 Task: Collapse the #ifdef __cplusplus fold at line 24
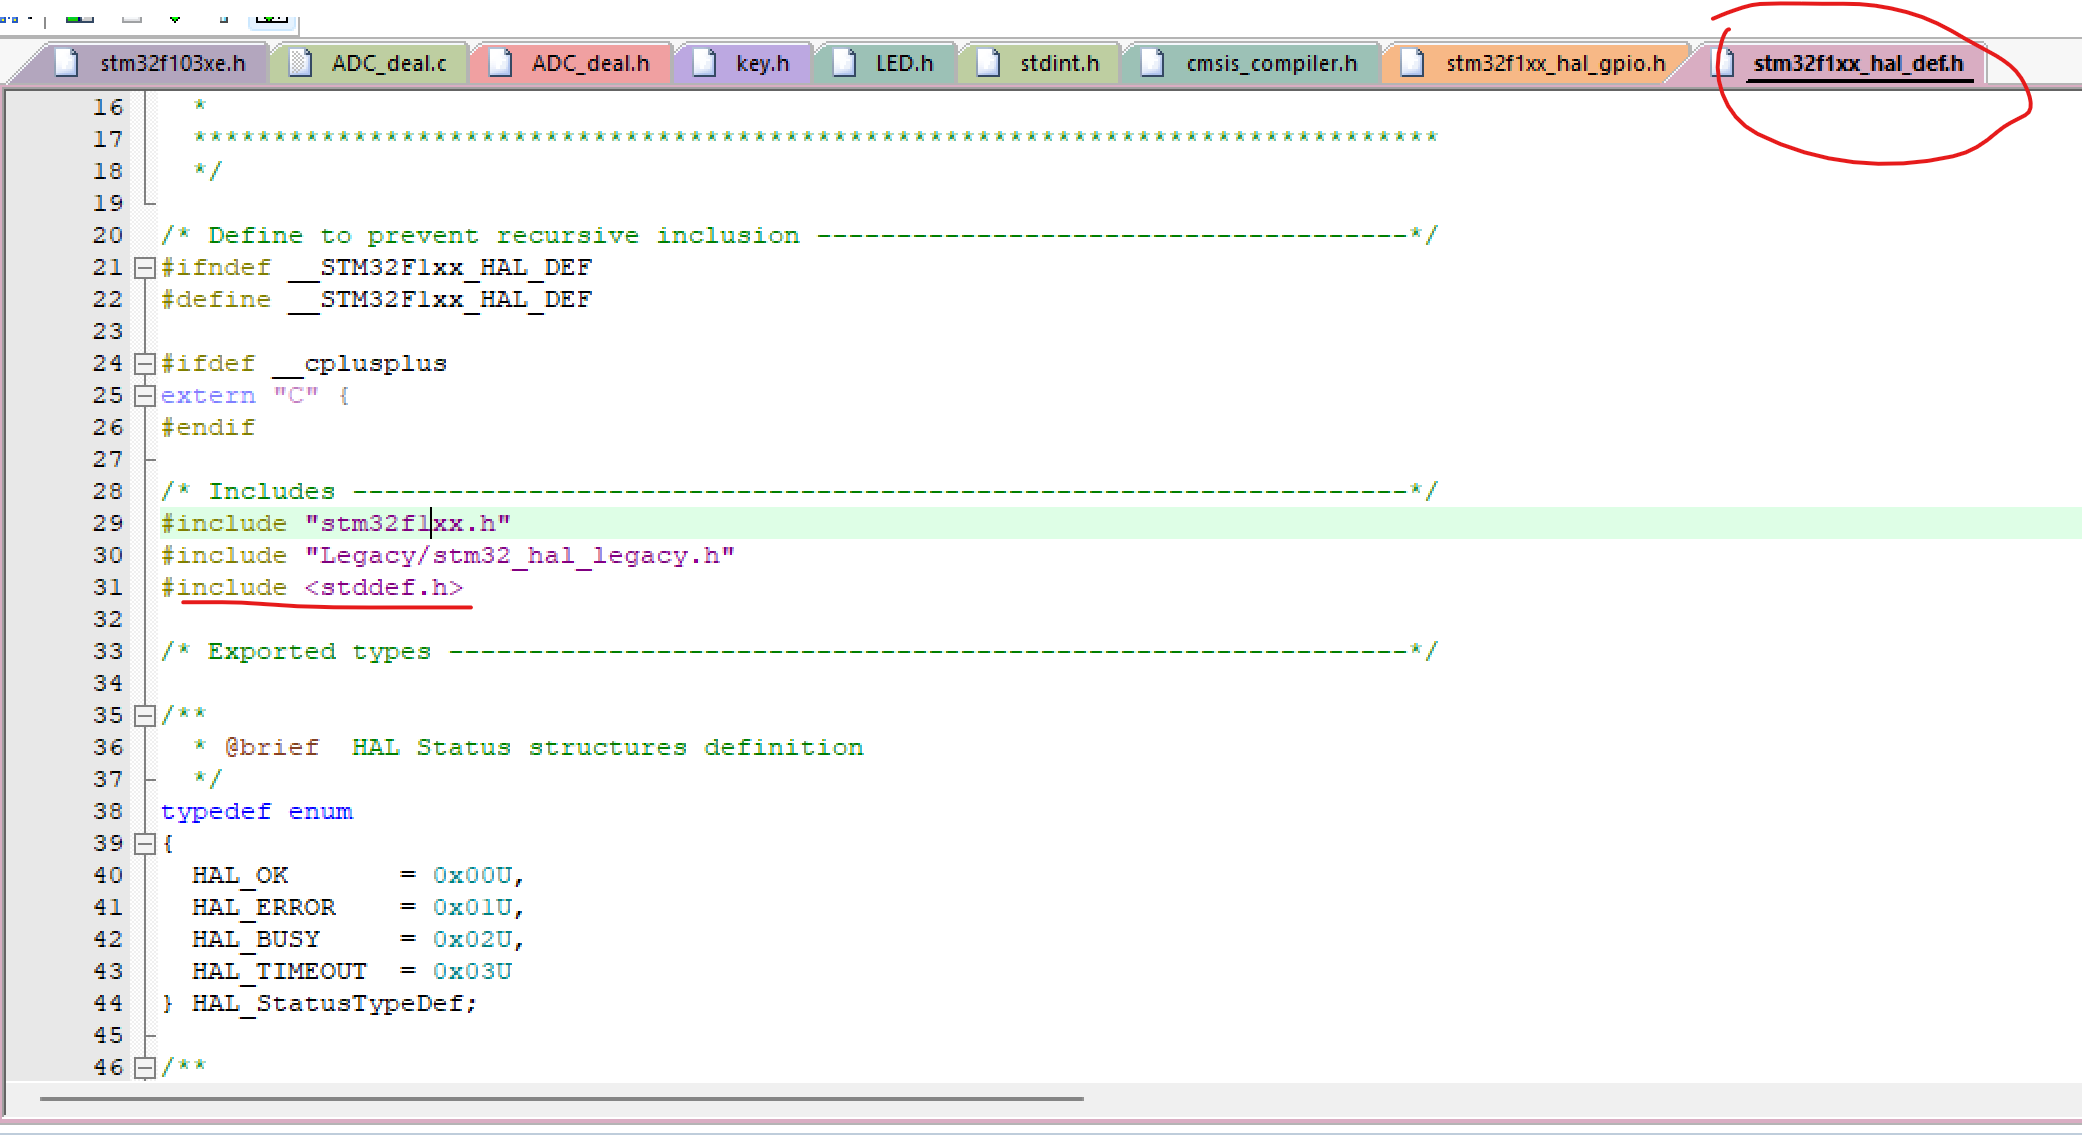(145, 364)
